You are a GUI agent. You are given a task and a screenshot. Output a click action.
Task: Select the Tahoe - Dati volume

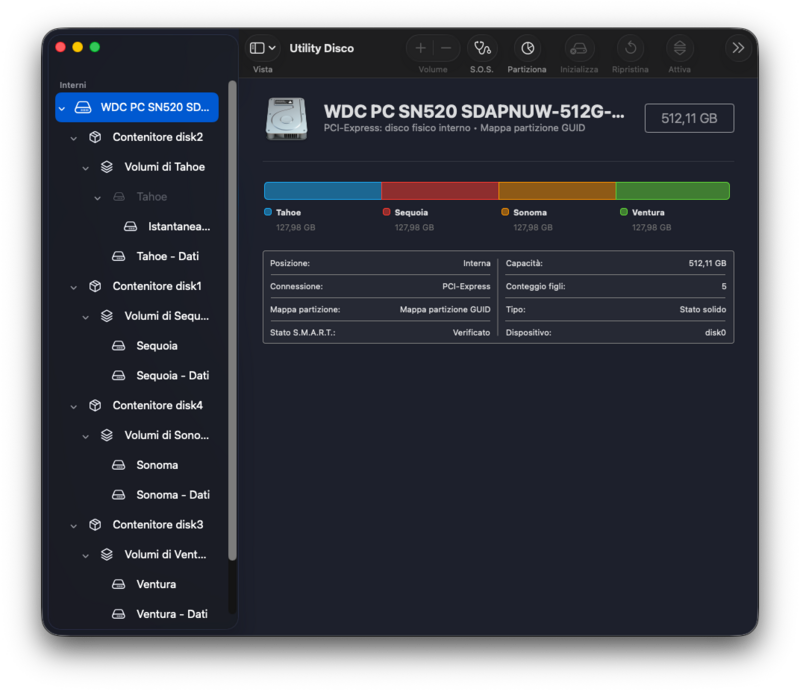(x=167, y=257)
